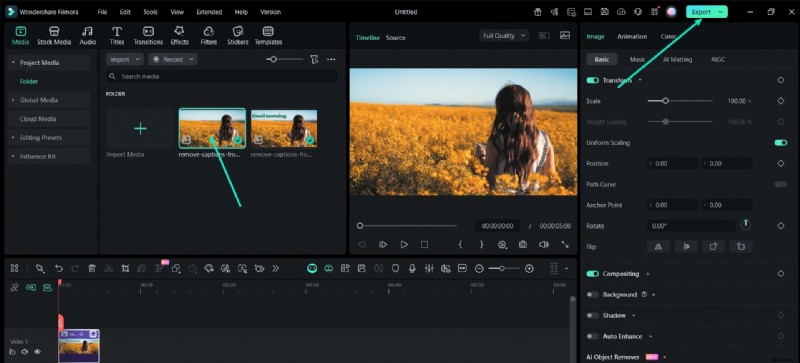This screenshot has width=800, height=363.
Task: Open the Transitions tab
Action: 148,36
